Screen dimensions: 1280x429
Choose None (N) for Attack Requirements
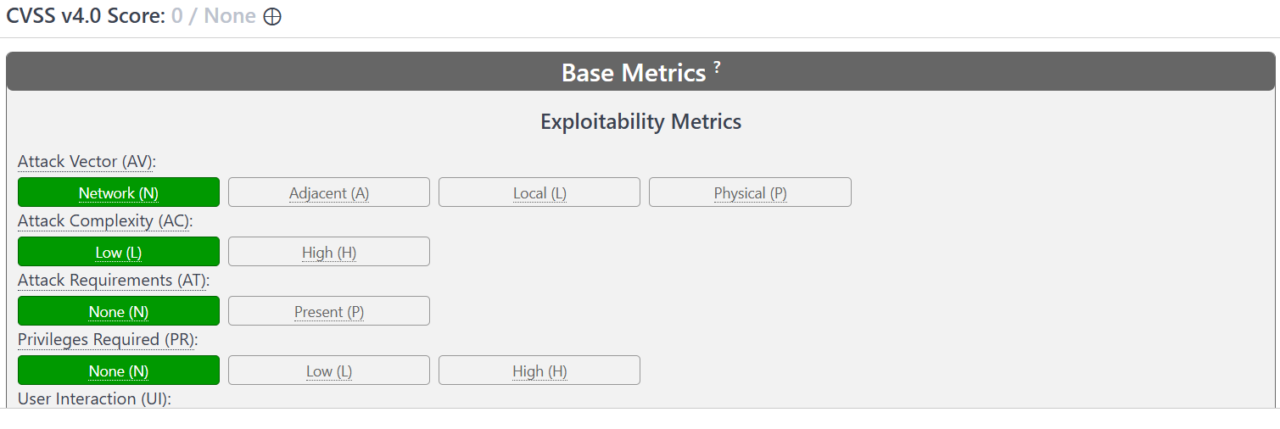tap(119, 311)
